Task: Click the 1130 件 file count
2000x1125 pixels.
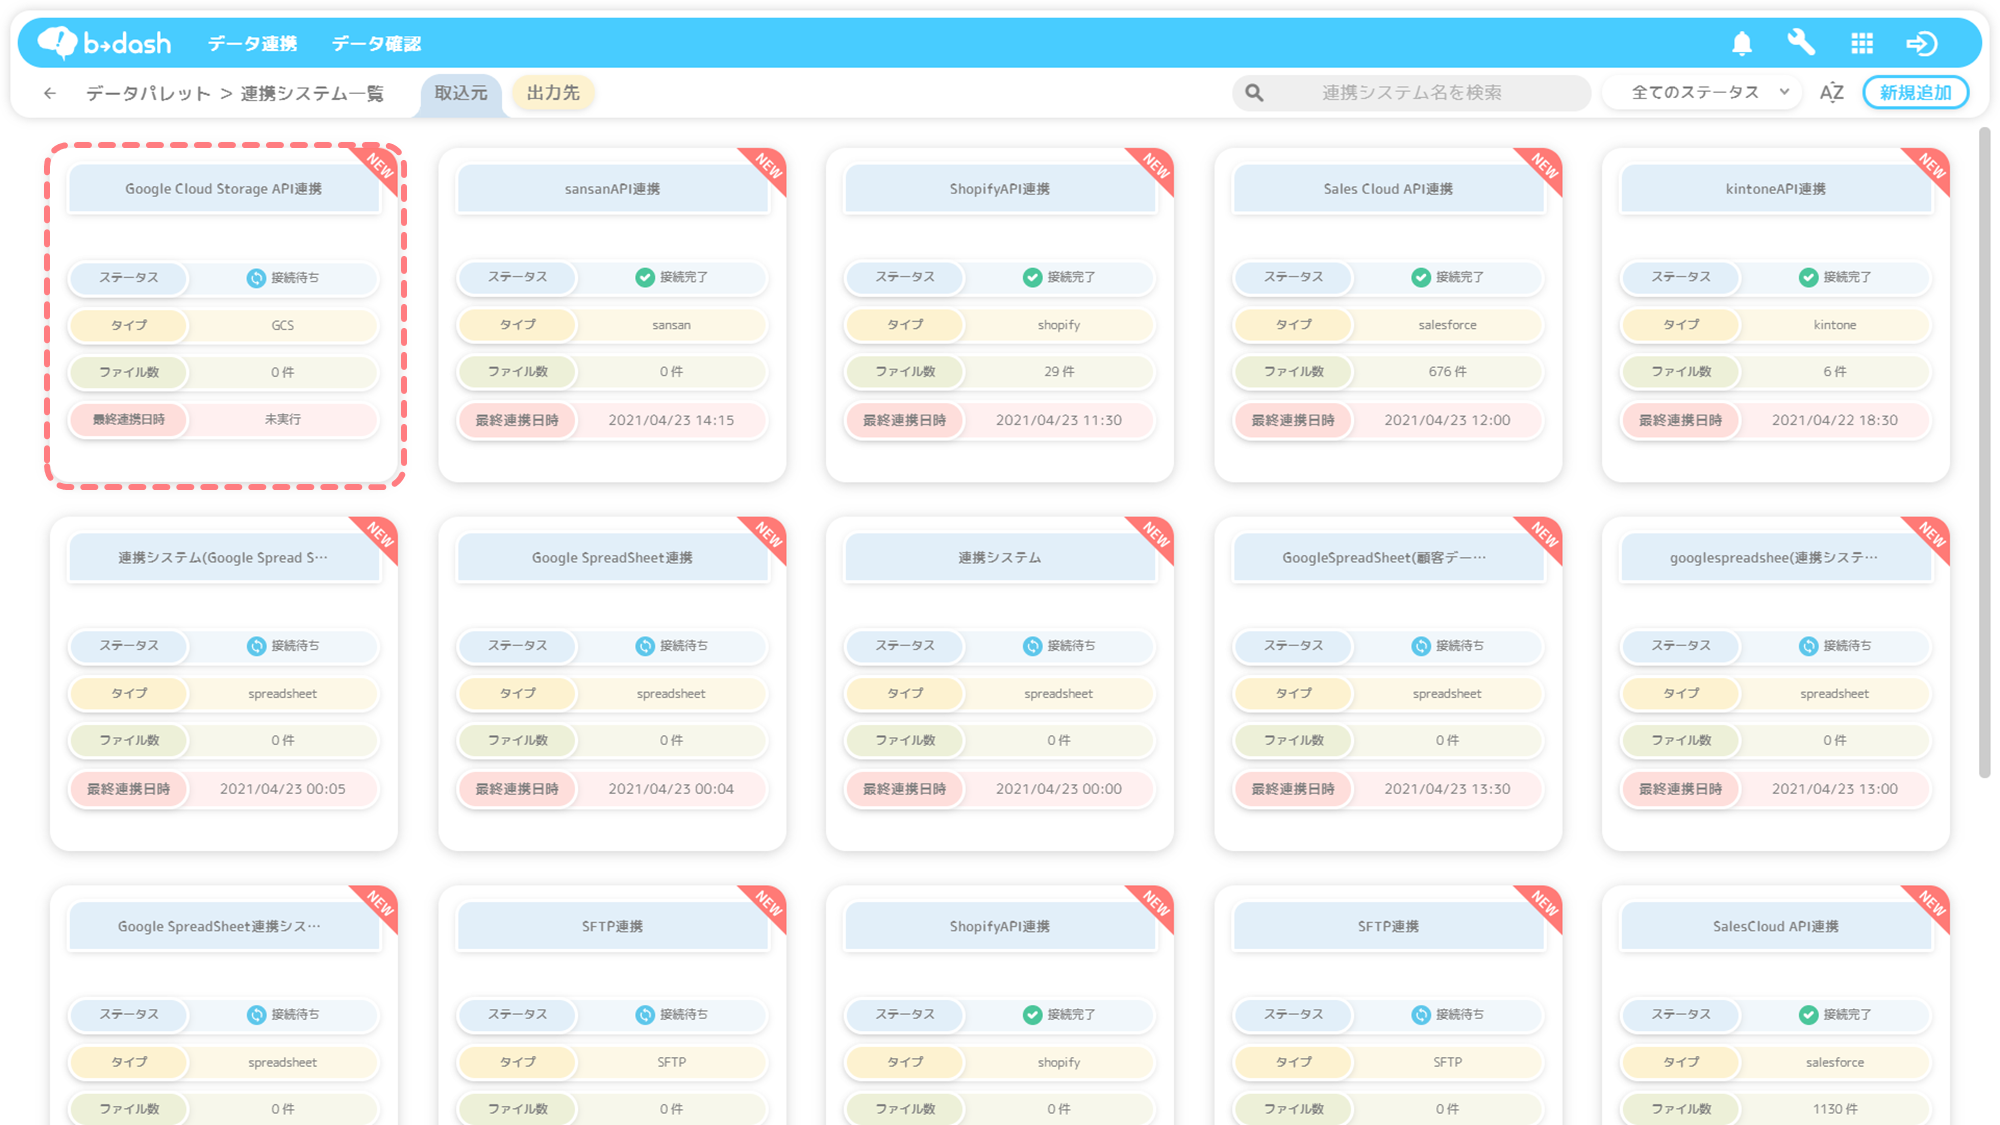Action: [x=1835, y=1109]
